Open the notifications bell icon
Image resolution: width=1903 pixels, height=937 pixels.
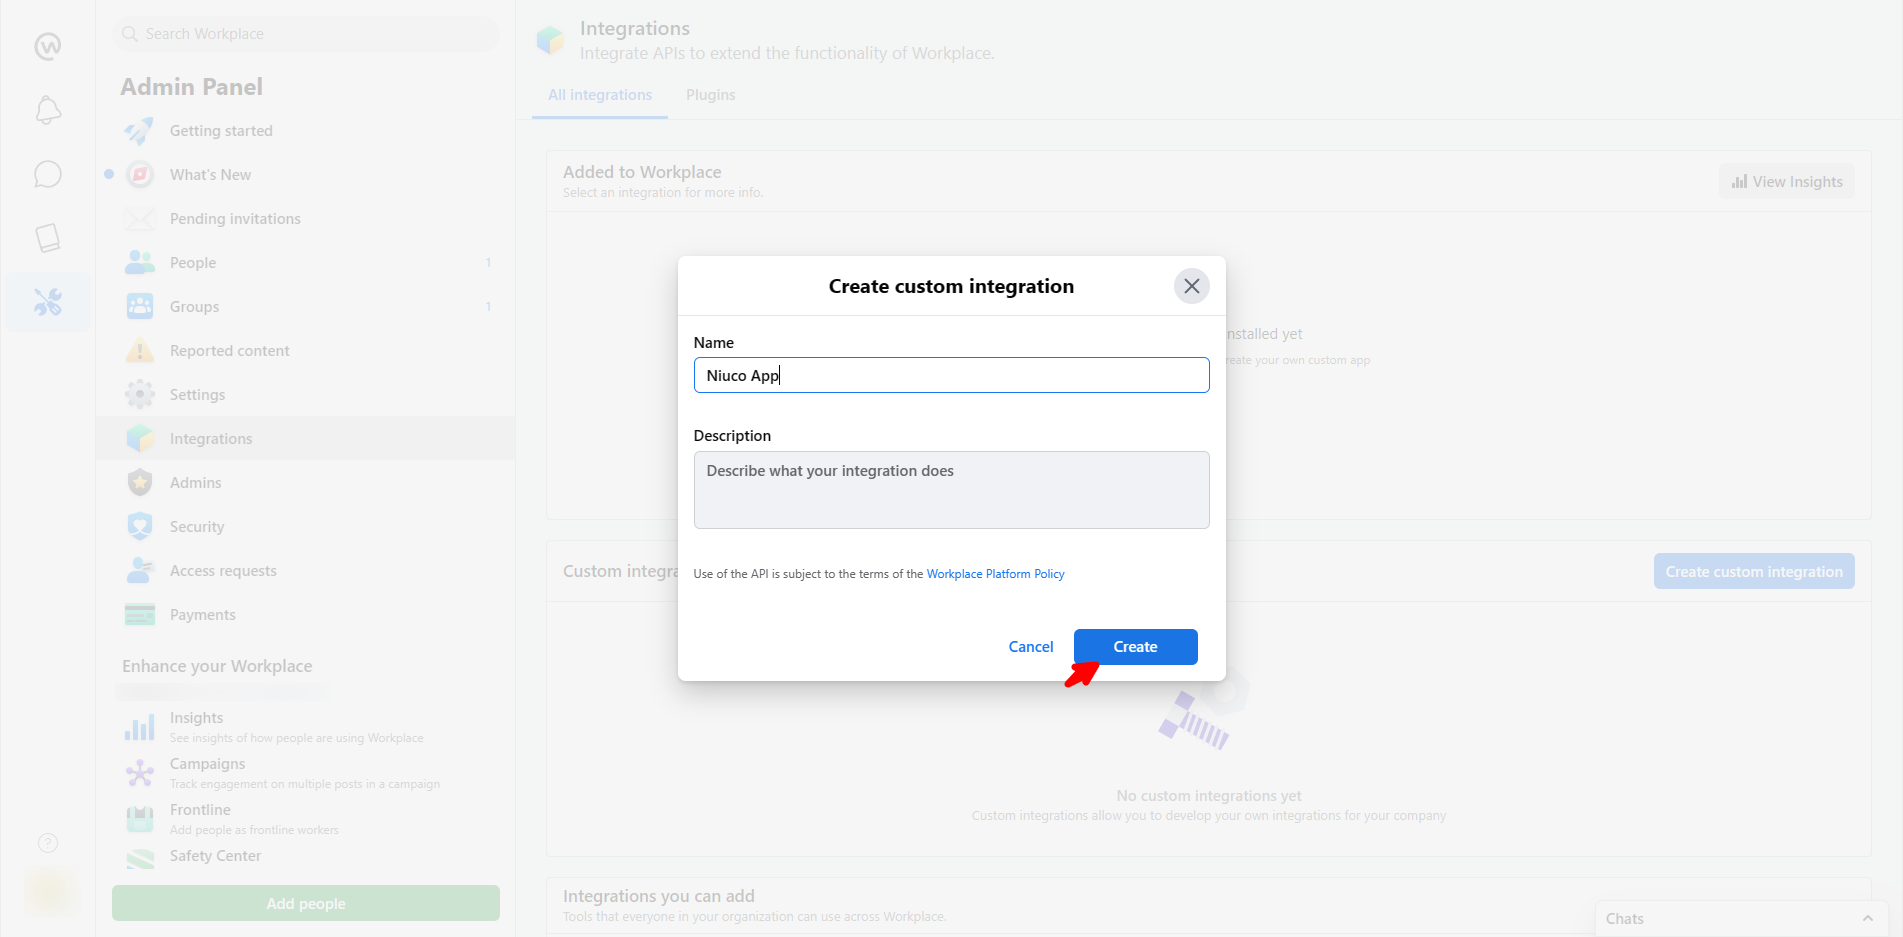[48, 110]
